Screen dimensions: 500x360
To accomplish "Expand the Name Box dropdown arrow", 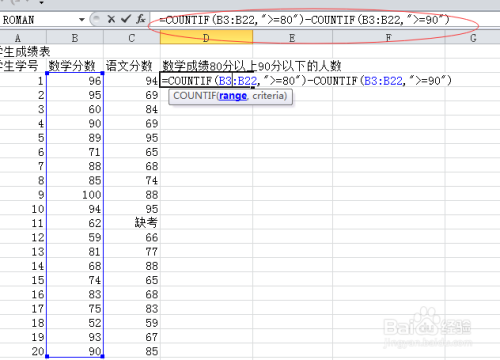I will (82, 20).
